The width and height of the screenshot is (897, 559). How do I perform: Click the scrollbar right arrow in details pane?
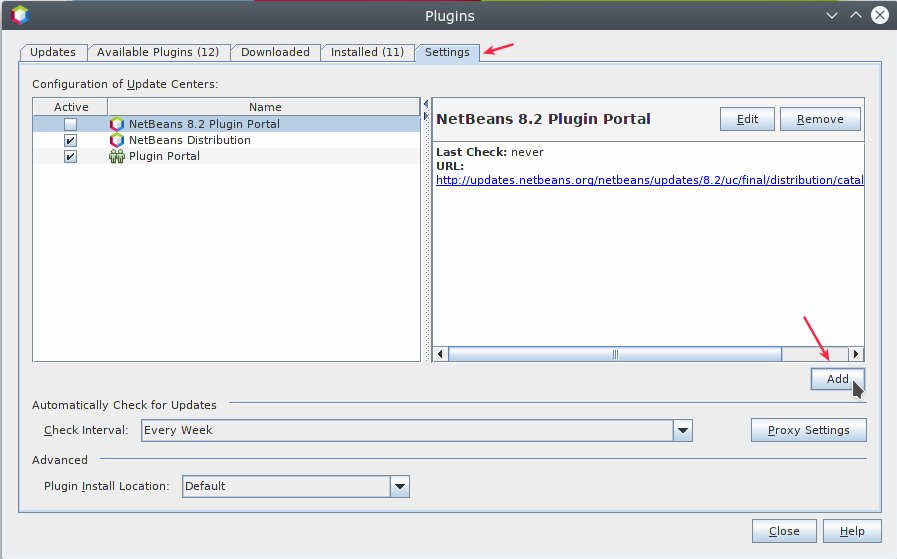(x=856, y=354)
